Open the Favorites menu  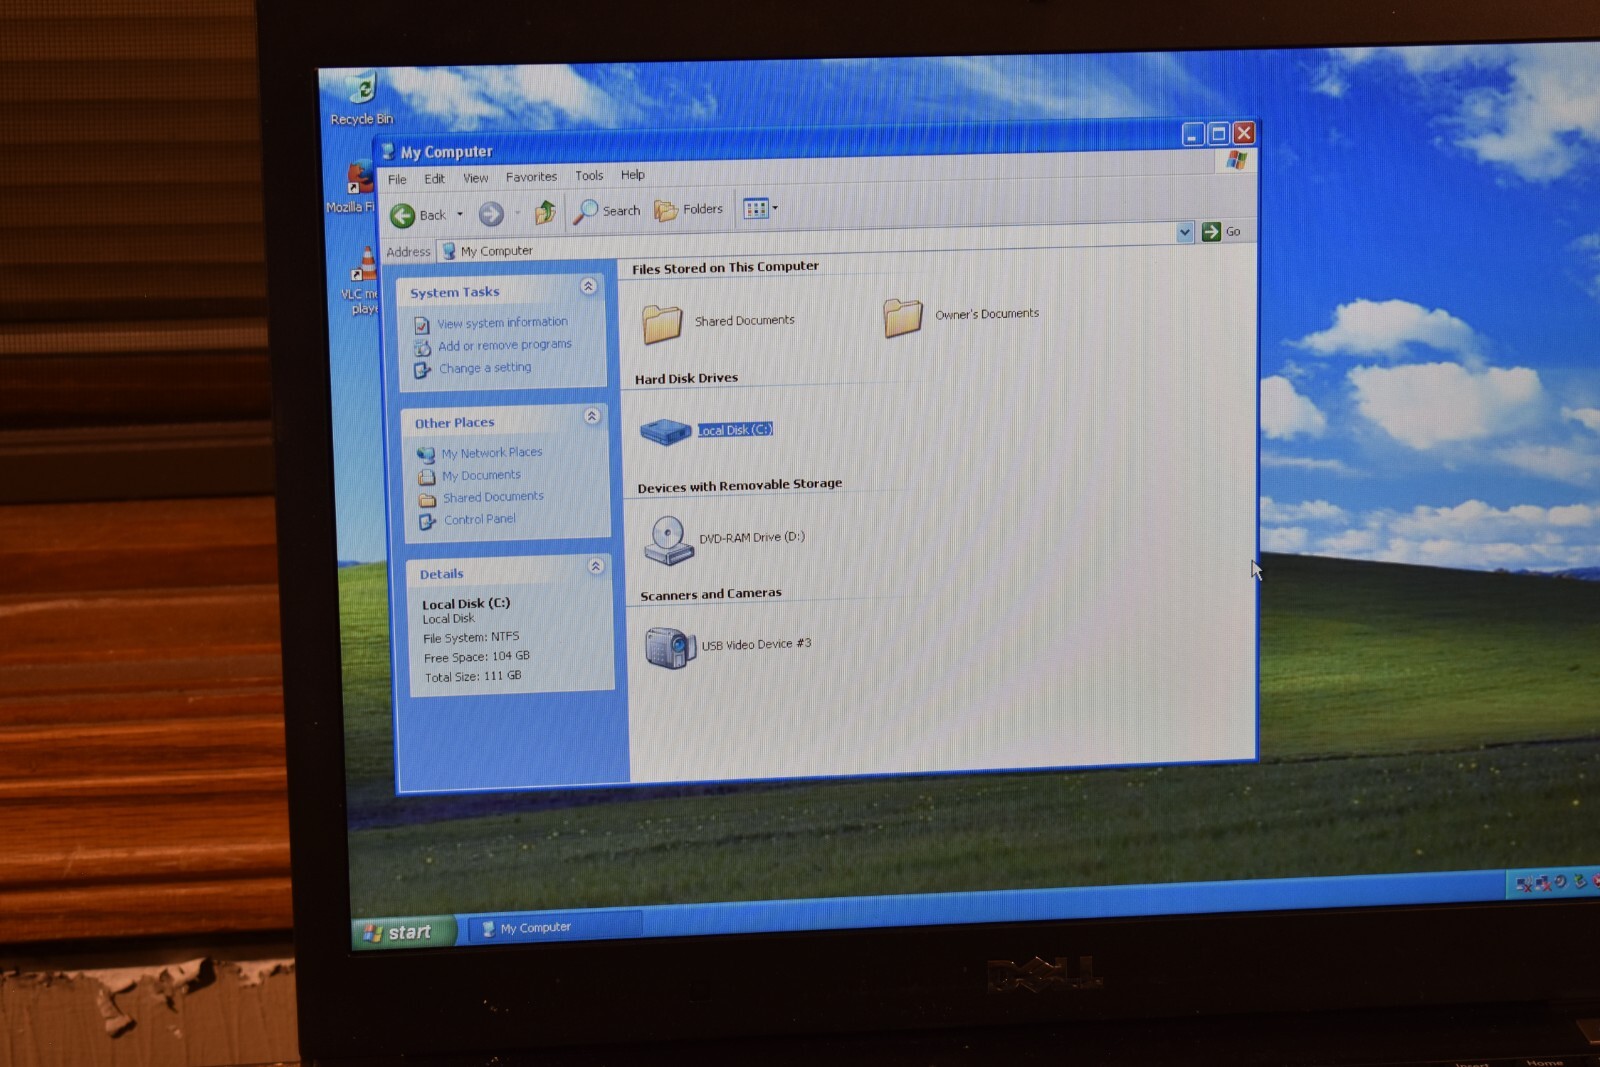[x=531, y=176]
